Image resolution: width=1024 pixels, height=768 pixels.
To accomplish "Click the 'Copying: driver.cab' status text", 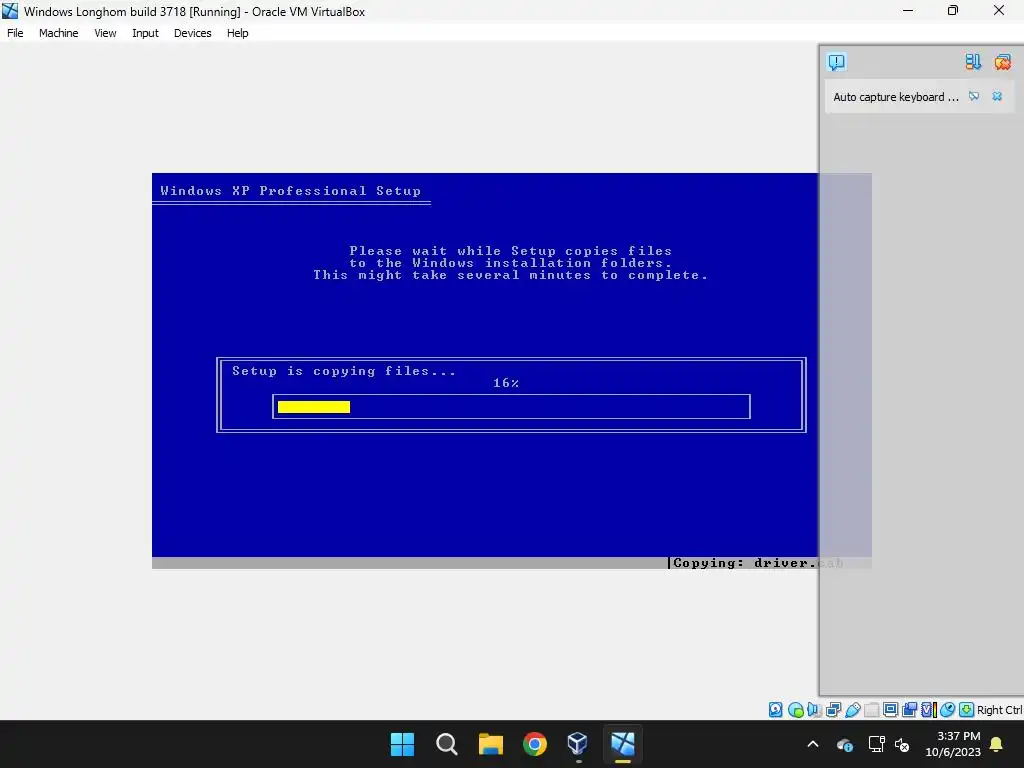I will [x=758, y=563].
